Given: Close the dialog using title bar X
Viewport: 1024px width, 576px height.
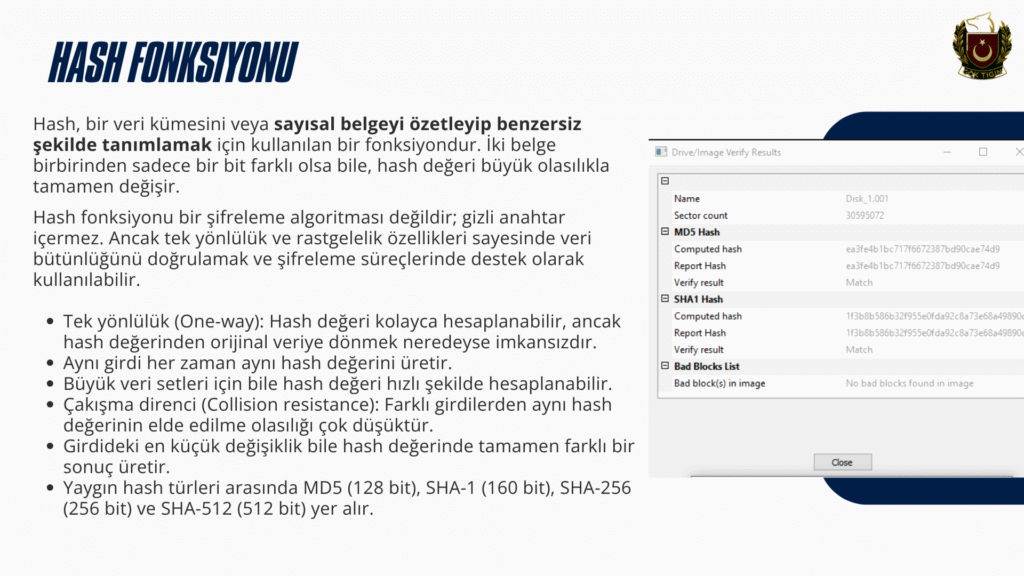Looking at the screenshot, I should point(1018,152).
